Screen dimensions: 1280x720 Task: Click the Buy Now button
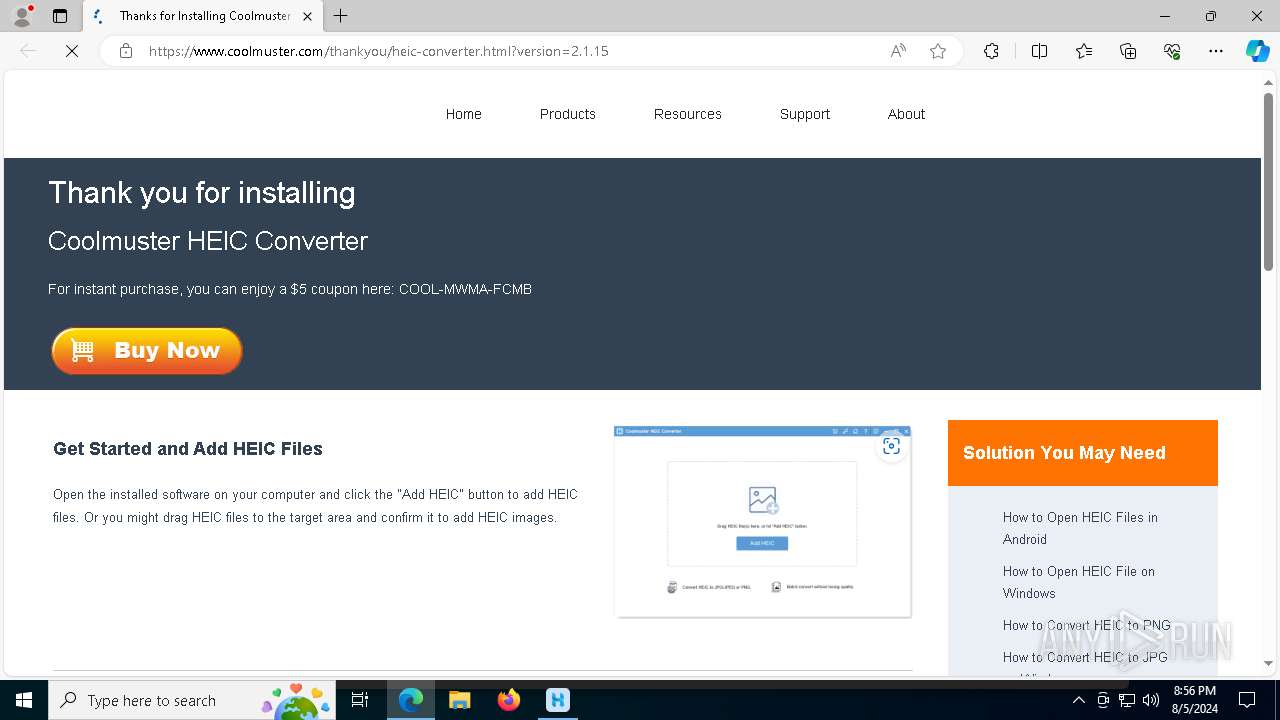147,351
